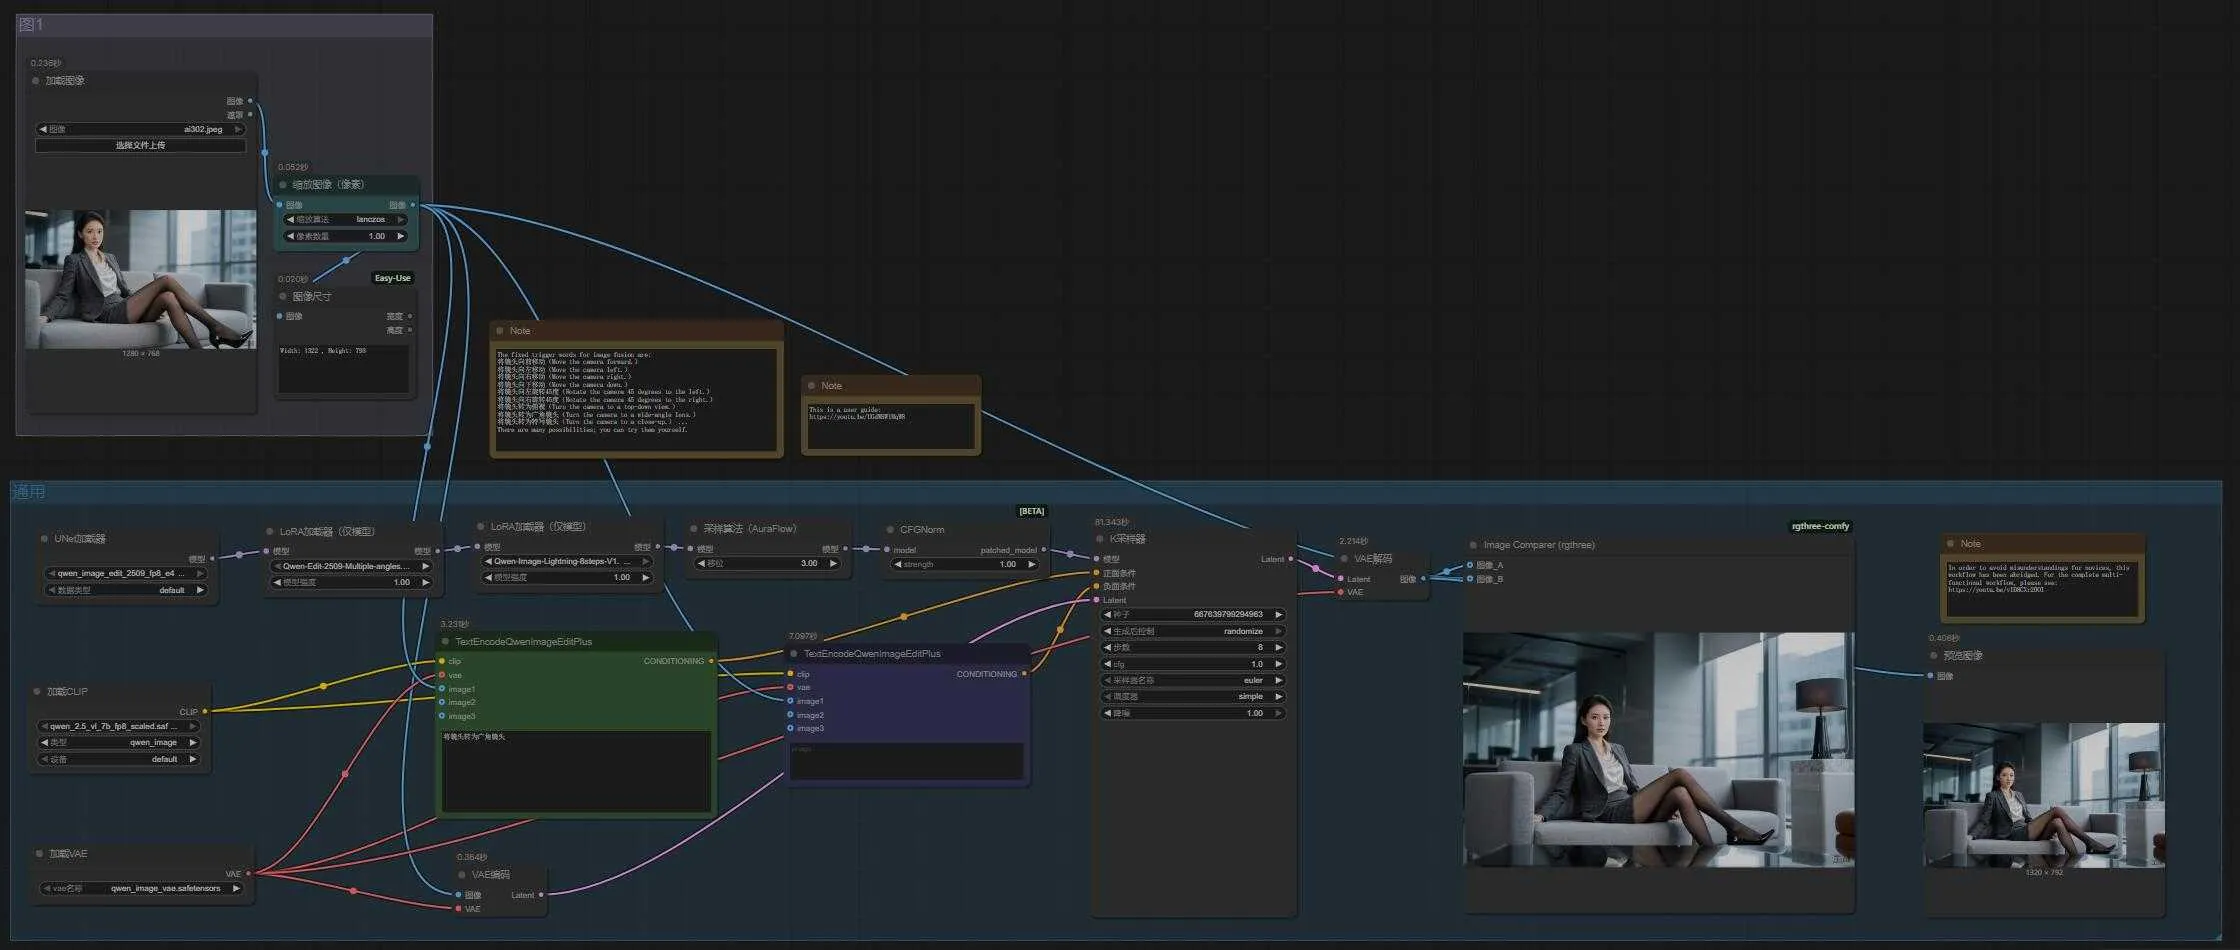Select the 通用 group title
The image size is (2240, 950).
pyautogui.click(x=28, y=492)
